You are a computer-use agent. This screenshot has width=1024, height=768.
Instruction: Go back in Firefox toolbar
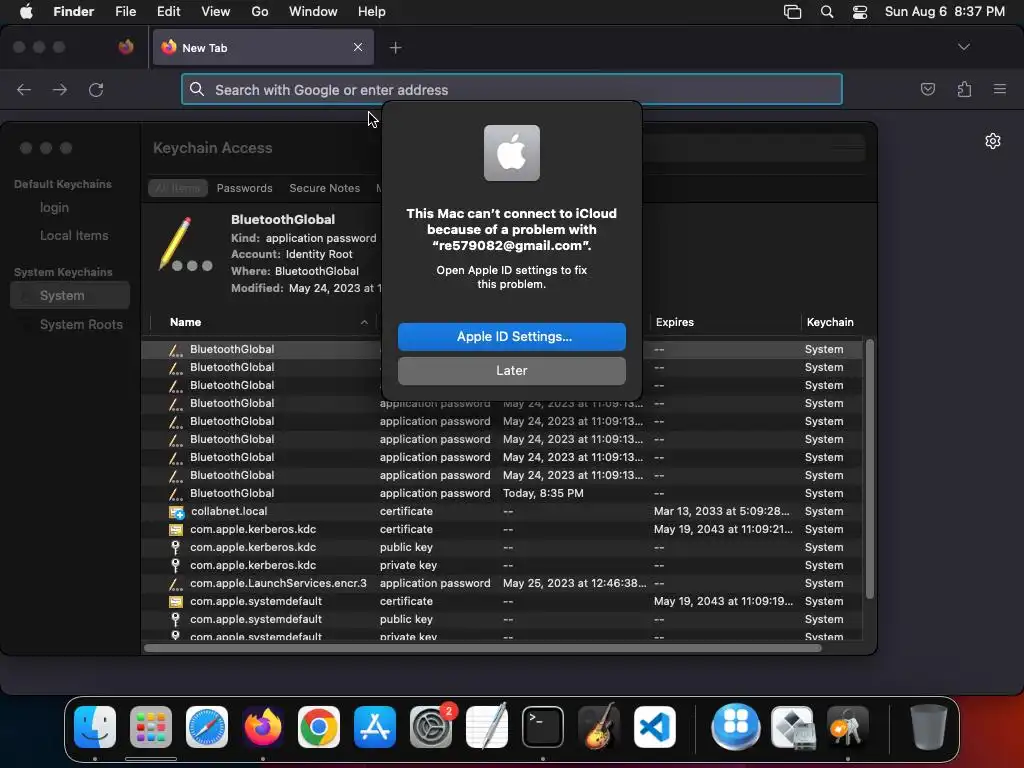[x=24, y=89]
